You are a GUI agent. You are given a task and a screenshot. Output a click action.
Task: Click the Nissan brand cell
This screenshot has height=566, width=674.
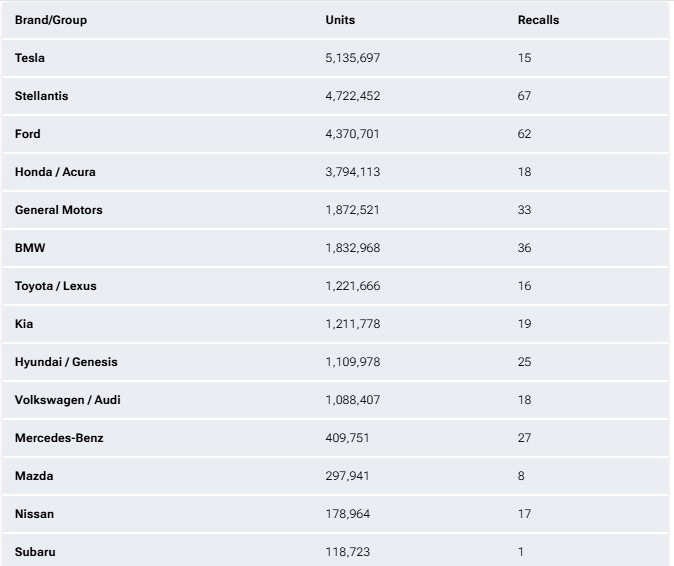coord(34,514)
